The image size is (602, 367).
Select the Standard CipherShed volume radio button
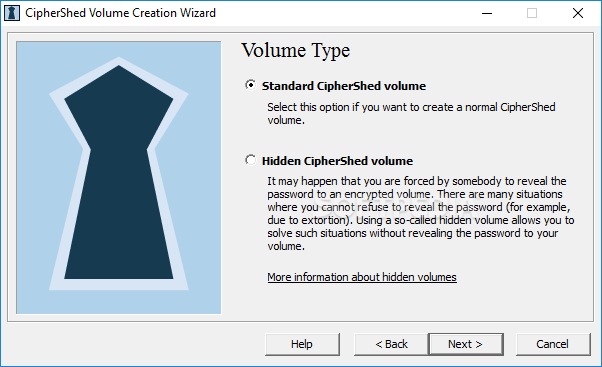(x=251, y=85)
